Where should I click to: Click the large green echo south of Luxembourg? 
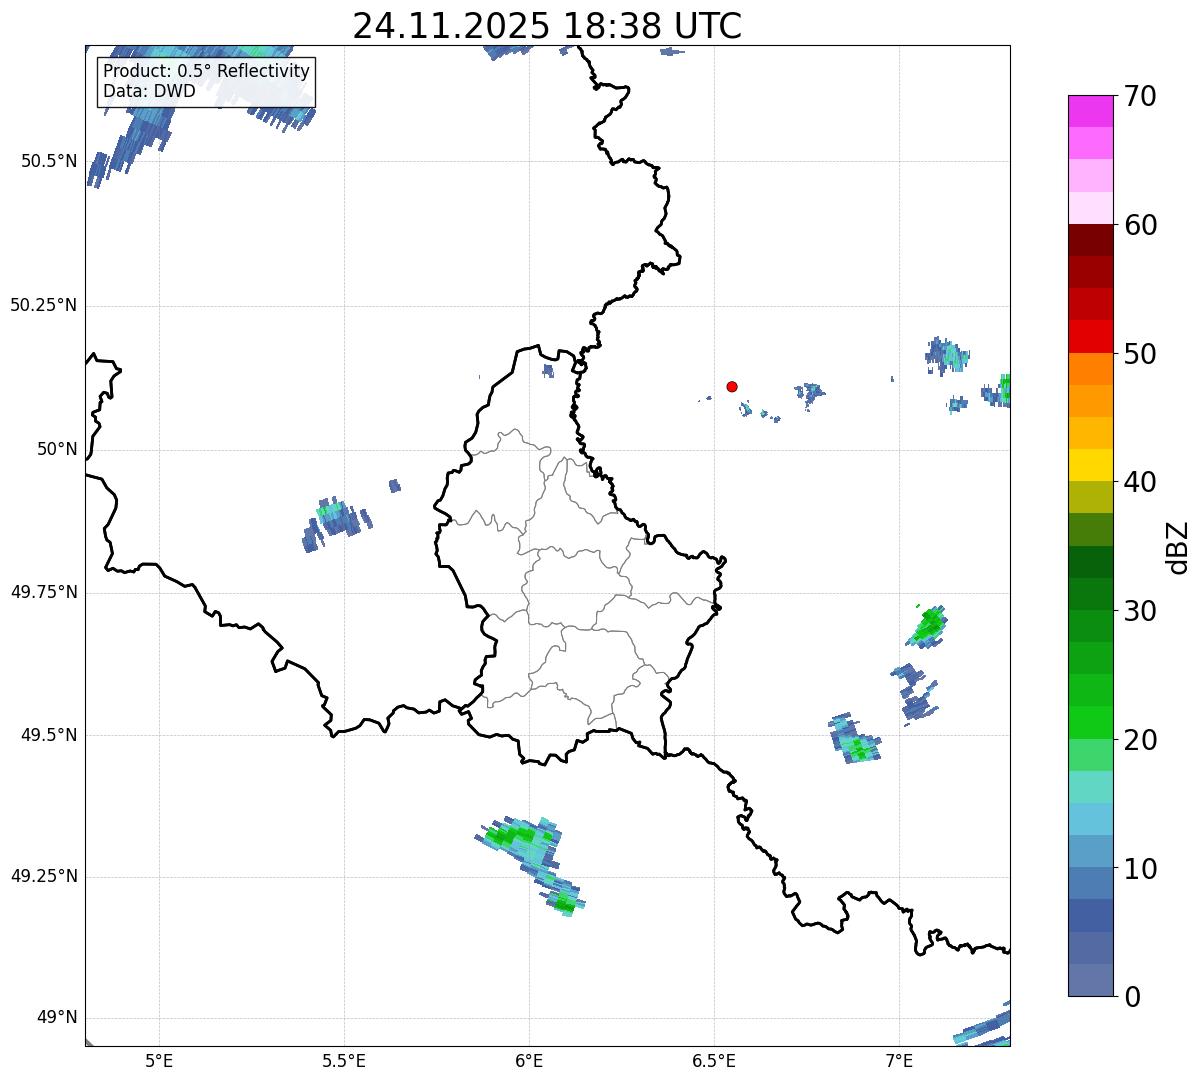tap(520, 838)
